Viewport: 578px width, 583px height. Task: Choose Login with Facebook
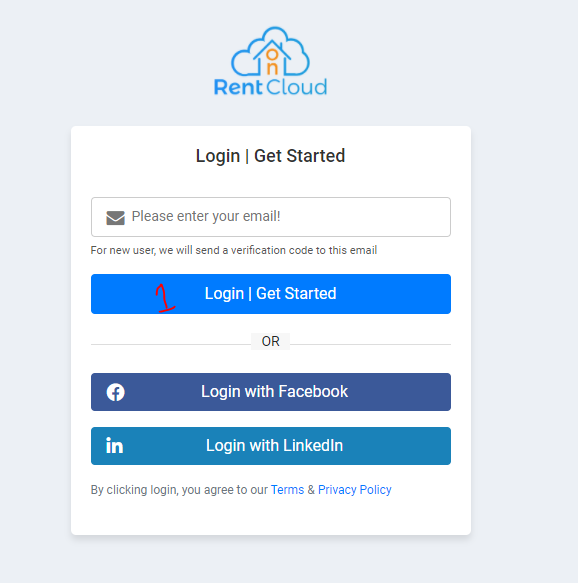pos(271,392)
